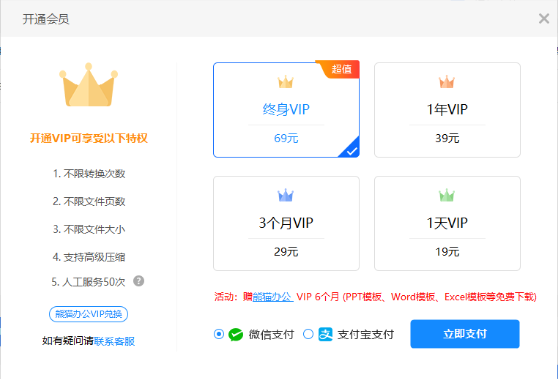Click the Alipay blue logo
This screenshot has width=558, height=379.
pos(325,334)
